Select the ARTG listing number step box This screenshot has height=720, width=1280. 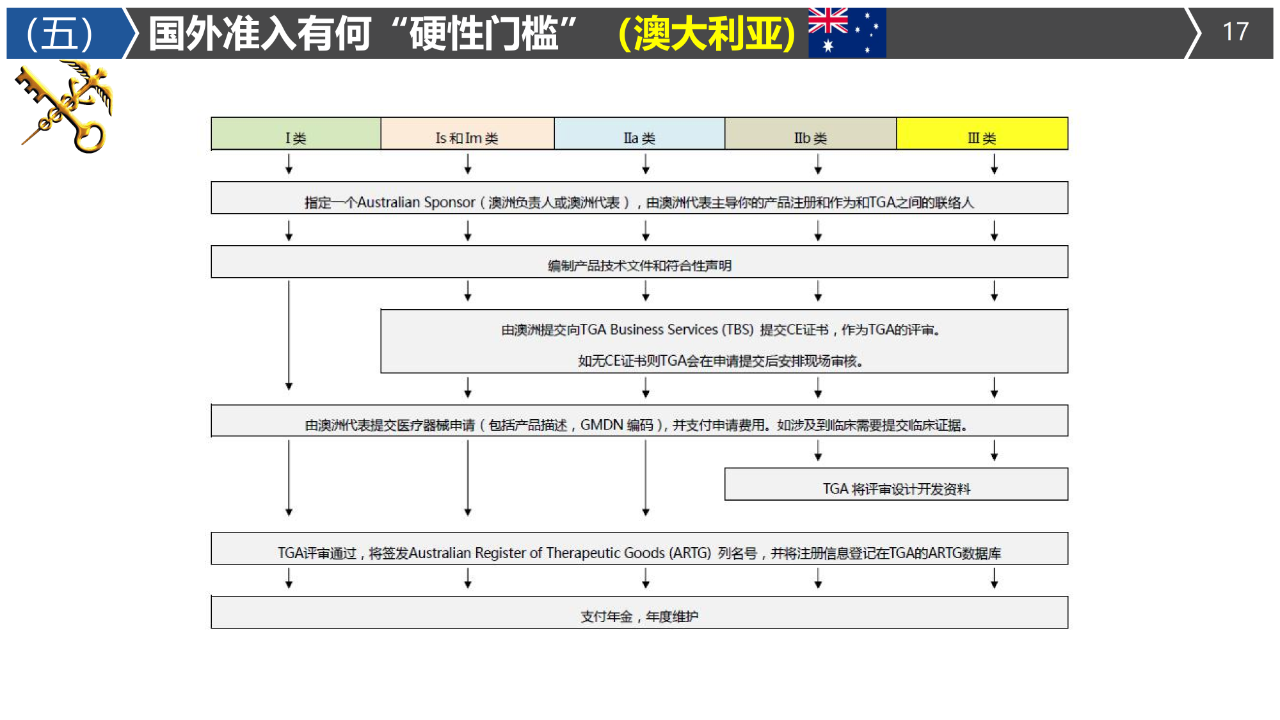pyautogui.click(x=639, y=549)
